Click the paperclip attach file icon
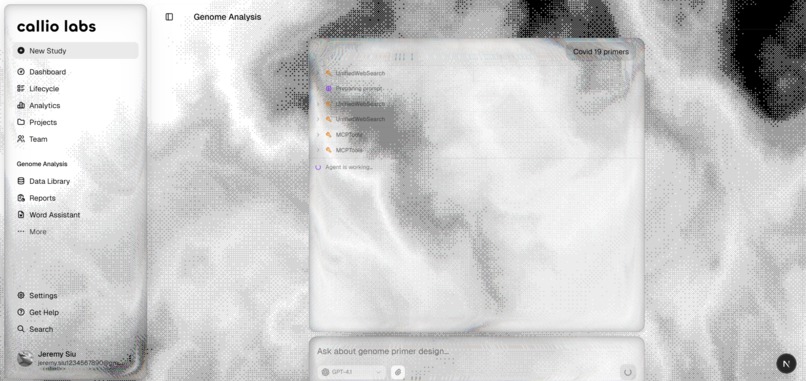 397,372
